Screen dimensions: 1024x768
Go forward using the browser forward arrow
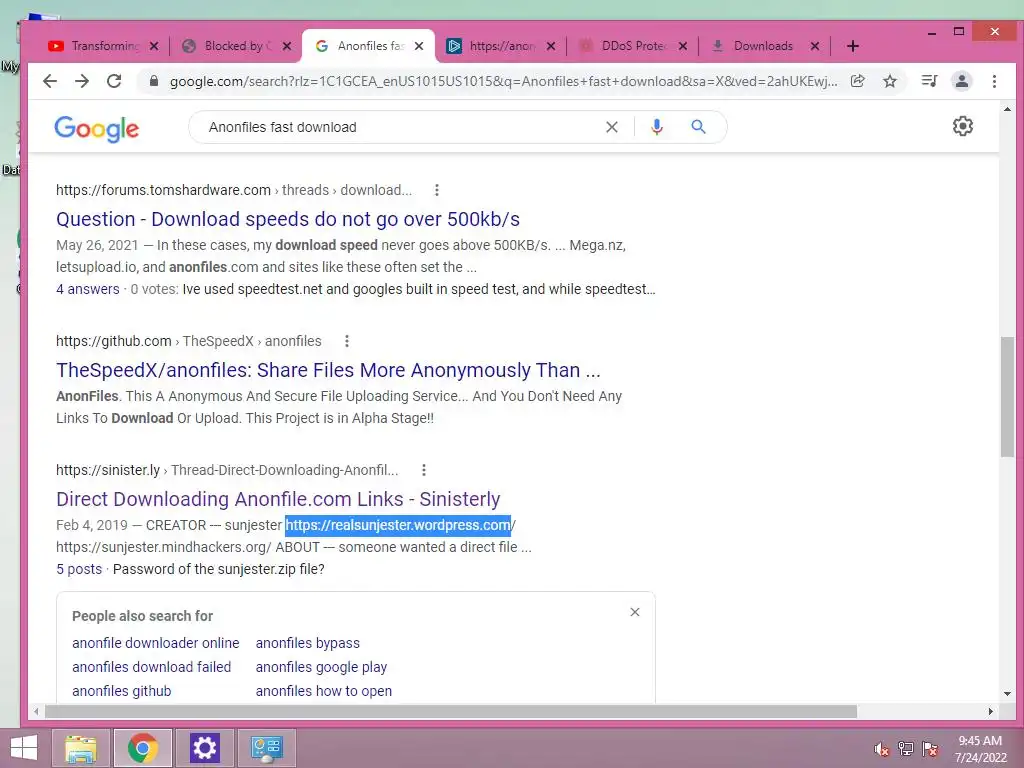82,81
